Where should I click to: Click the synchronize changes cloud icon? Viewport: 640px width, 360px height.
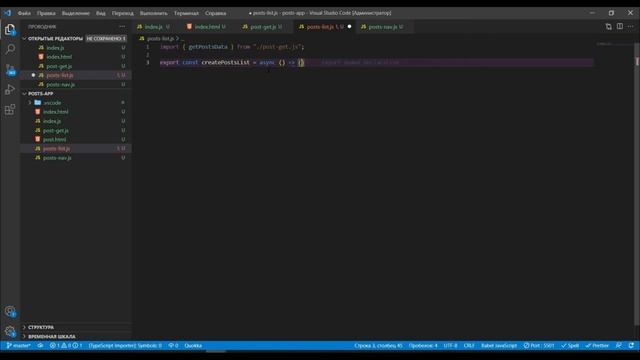tap(40, 346)
